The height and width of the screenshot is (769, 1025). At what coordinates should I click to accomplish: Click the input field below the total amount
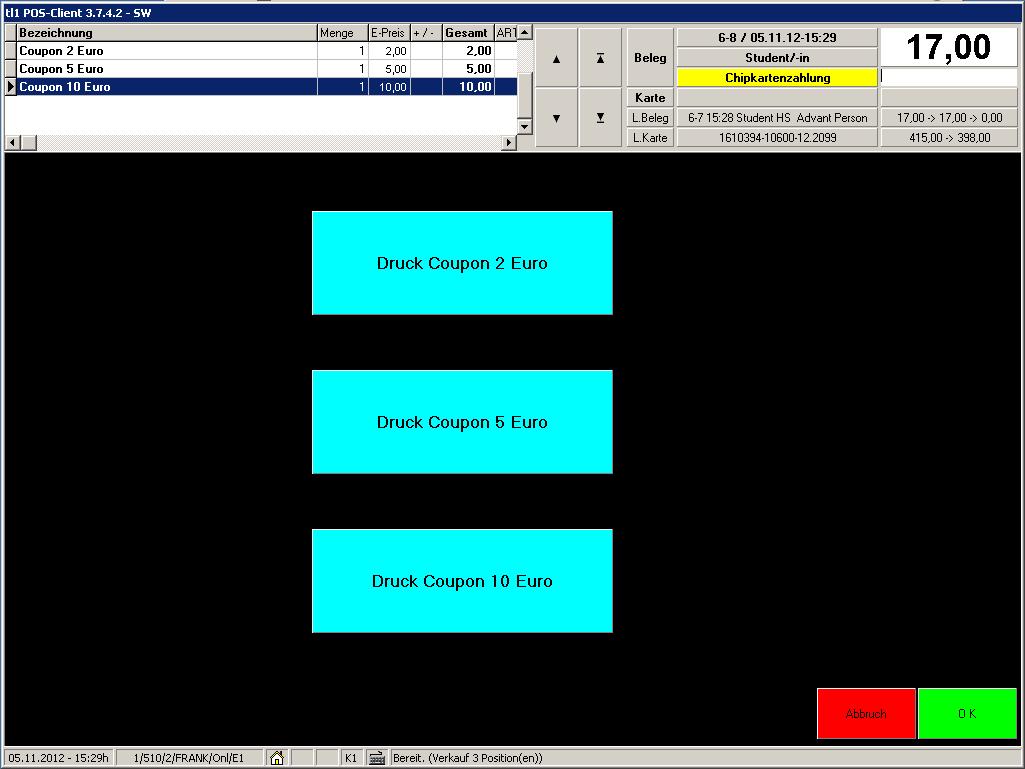[948, 77]
